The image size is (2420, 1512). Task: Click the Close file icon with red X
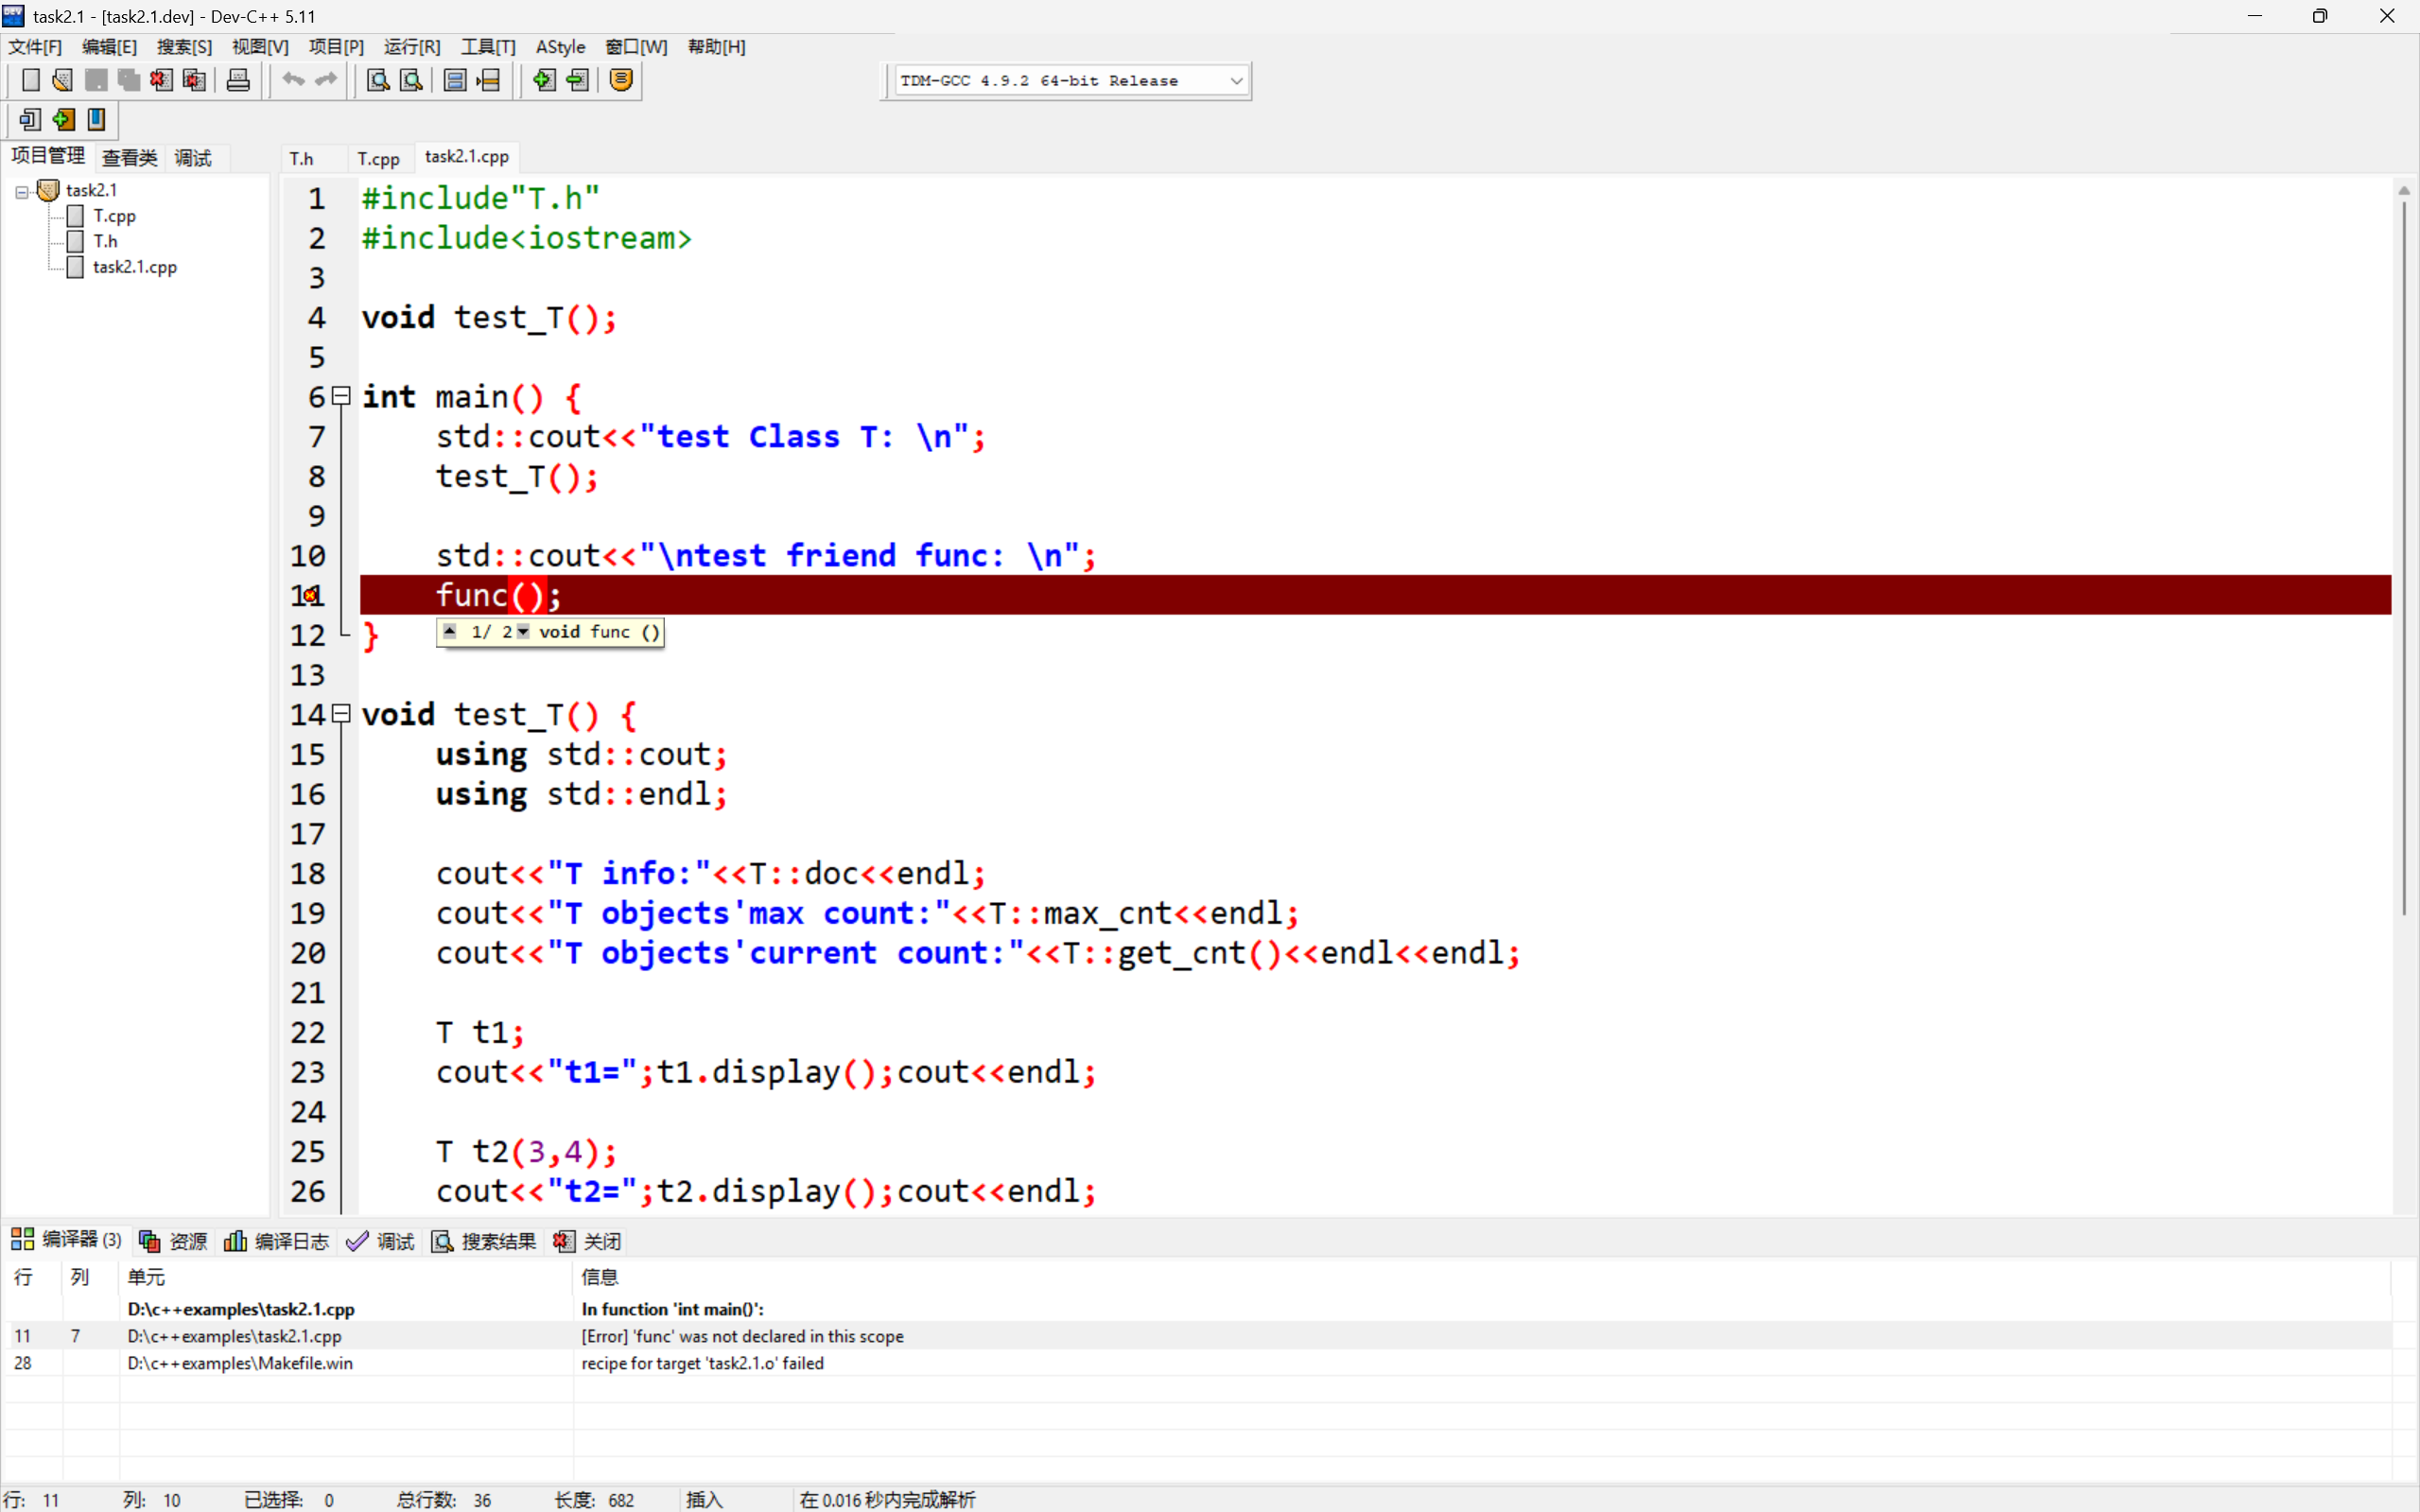point(161,80)
